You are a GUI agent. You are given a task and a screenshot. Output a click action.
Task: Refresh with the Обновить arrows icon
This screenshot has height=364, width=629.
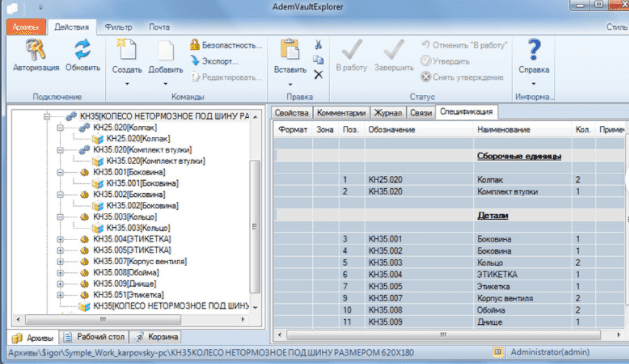pyautogui.click(x=83, y=50)
